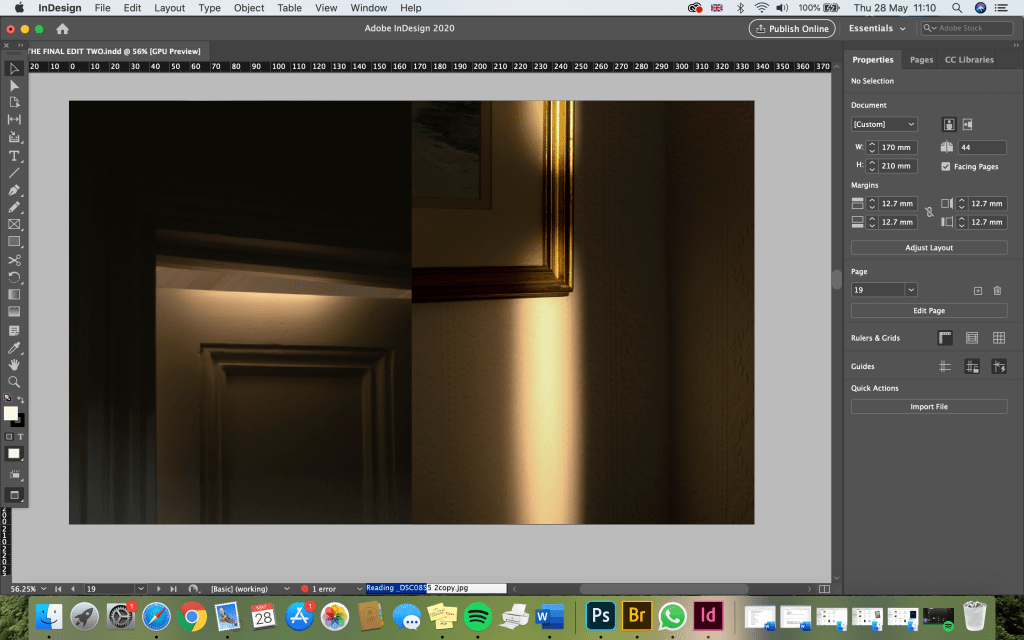Click the create new page icon
Image resolution: width=1024 pixels, height=640 pixels.
pos(978,290)
